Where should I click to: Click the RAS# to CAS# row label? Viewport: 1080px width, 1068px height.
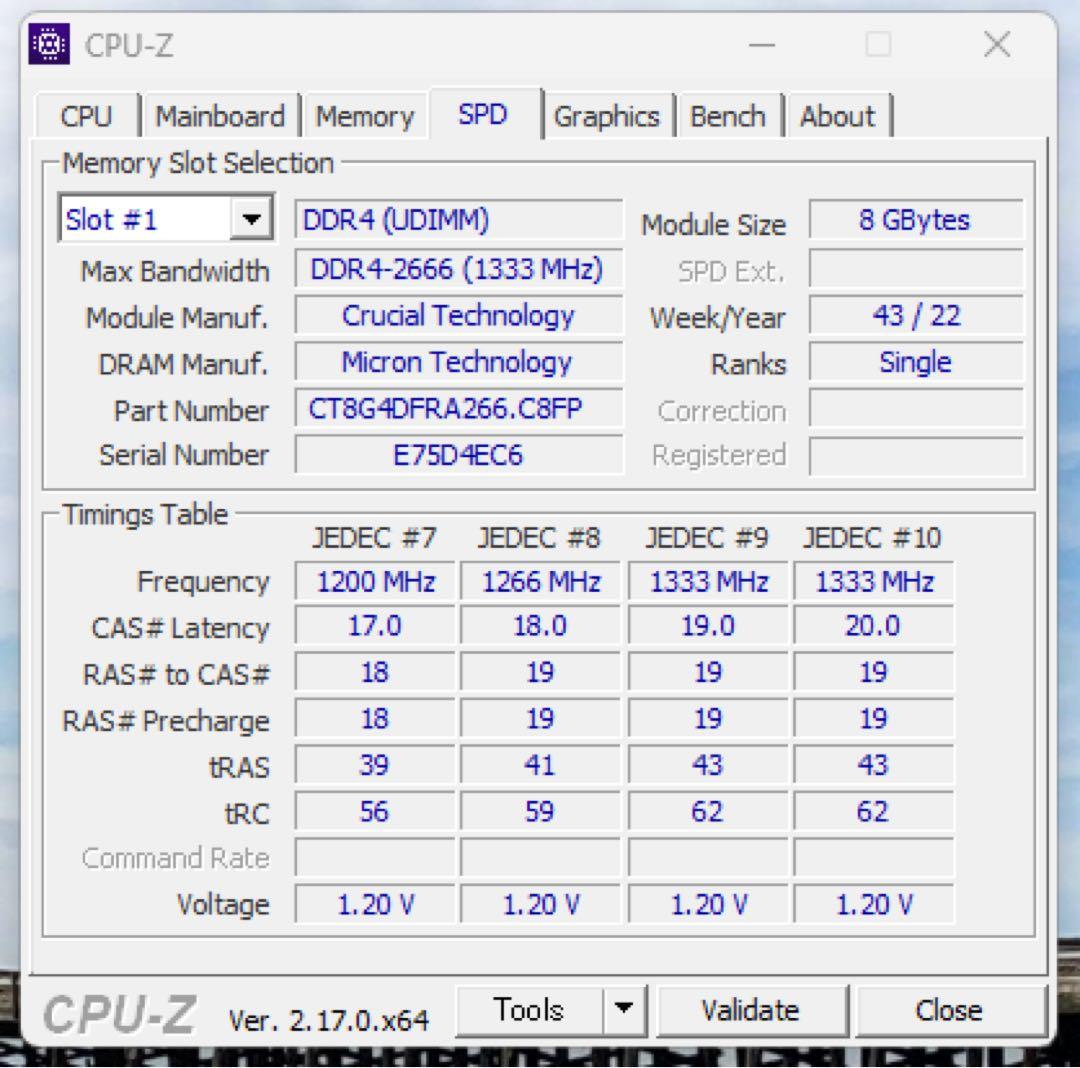176,675
